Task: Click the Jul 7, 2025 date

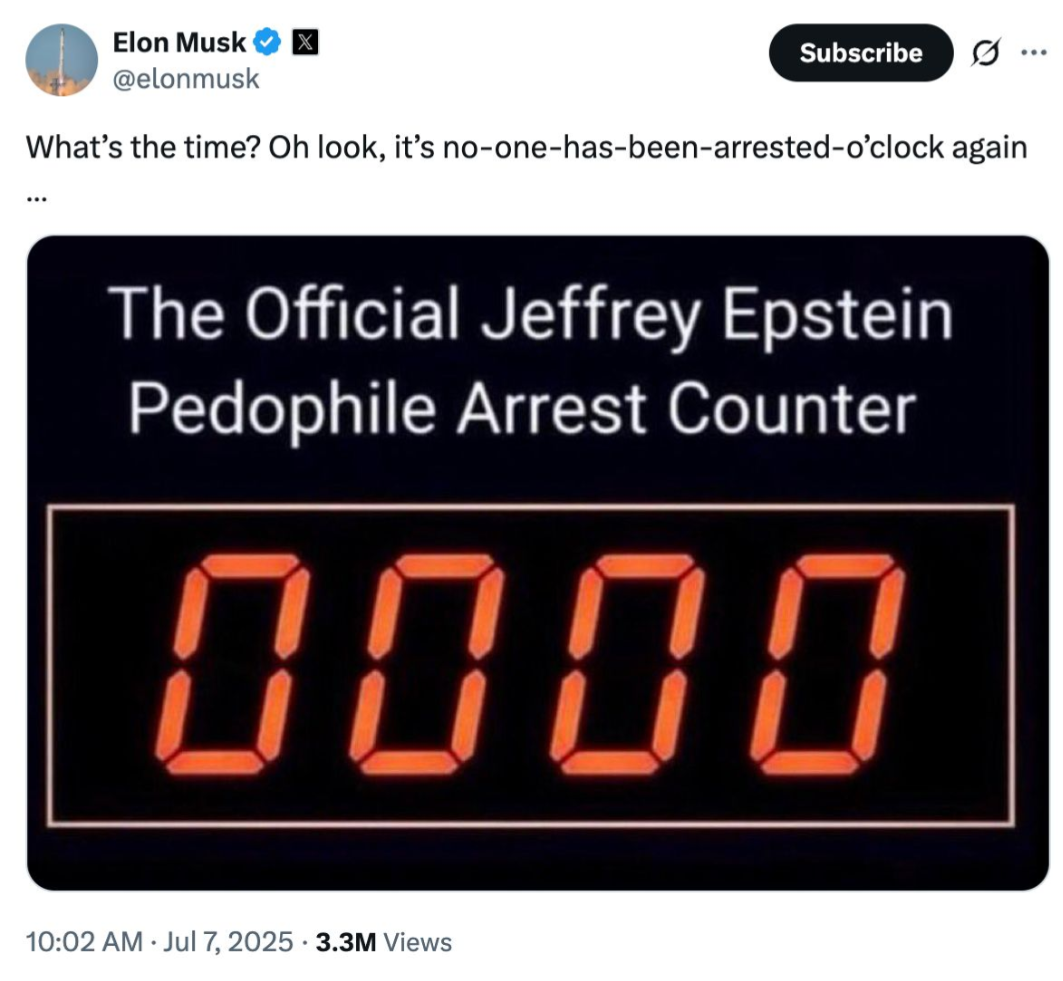Action: (230, 942)
